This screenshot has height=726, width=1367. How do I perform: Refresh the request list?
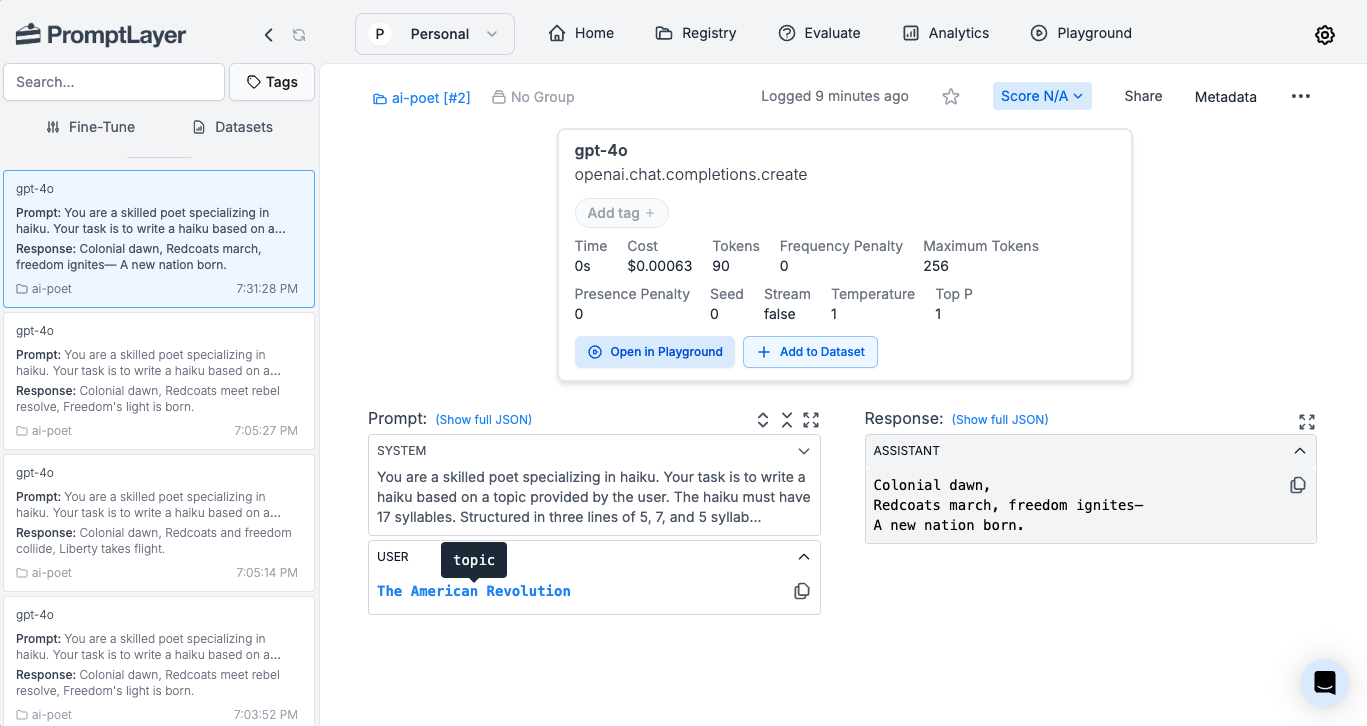(299, 35)
